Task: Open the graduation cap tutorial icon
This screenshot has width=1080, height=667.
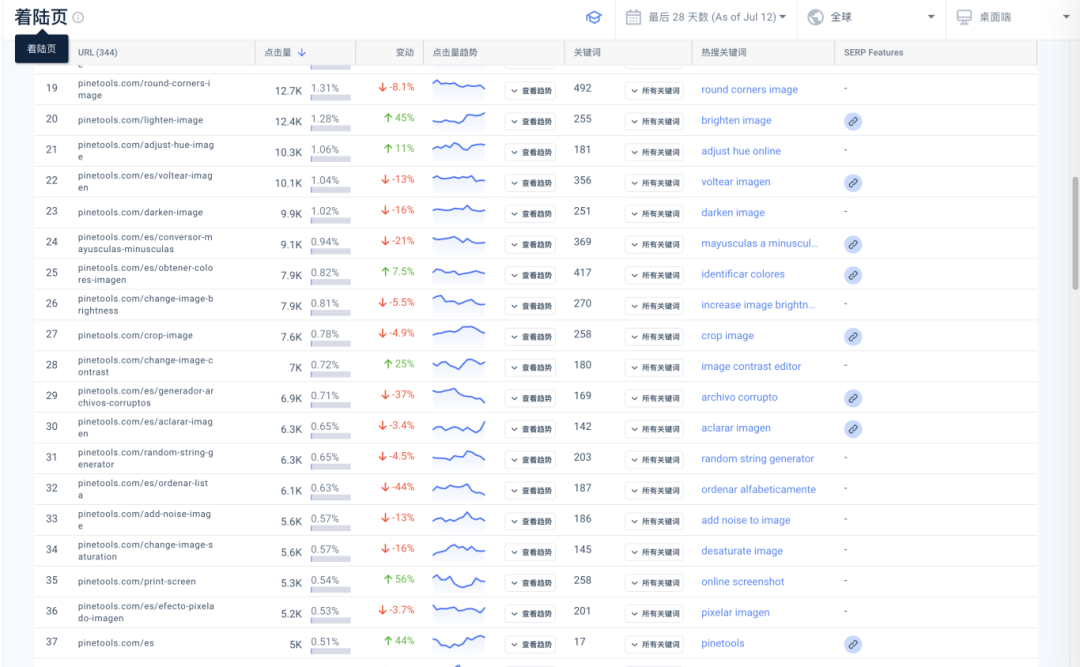Action: click(x=593, y=17)
